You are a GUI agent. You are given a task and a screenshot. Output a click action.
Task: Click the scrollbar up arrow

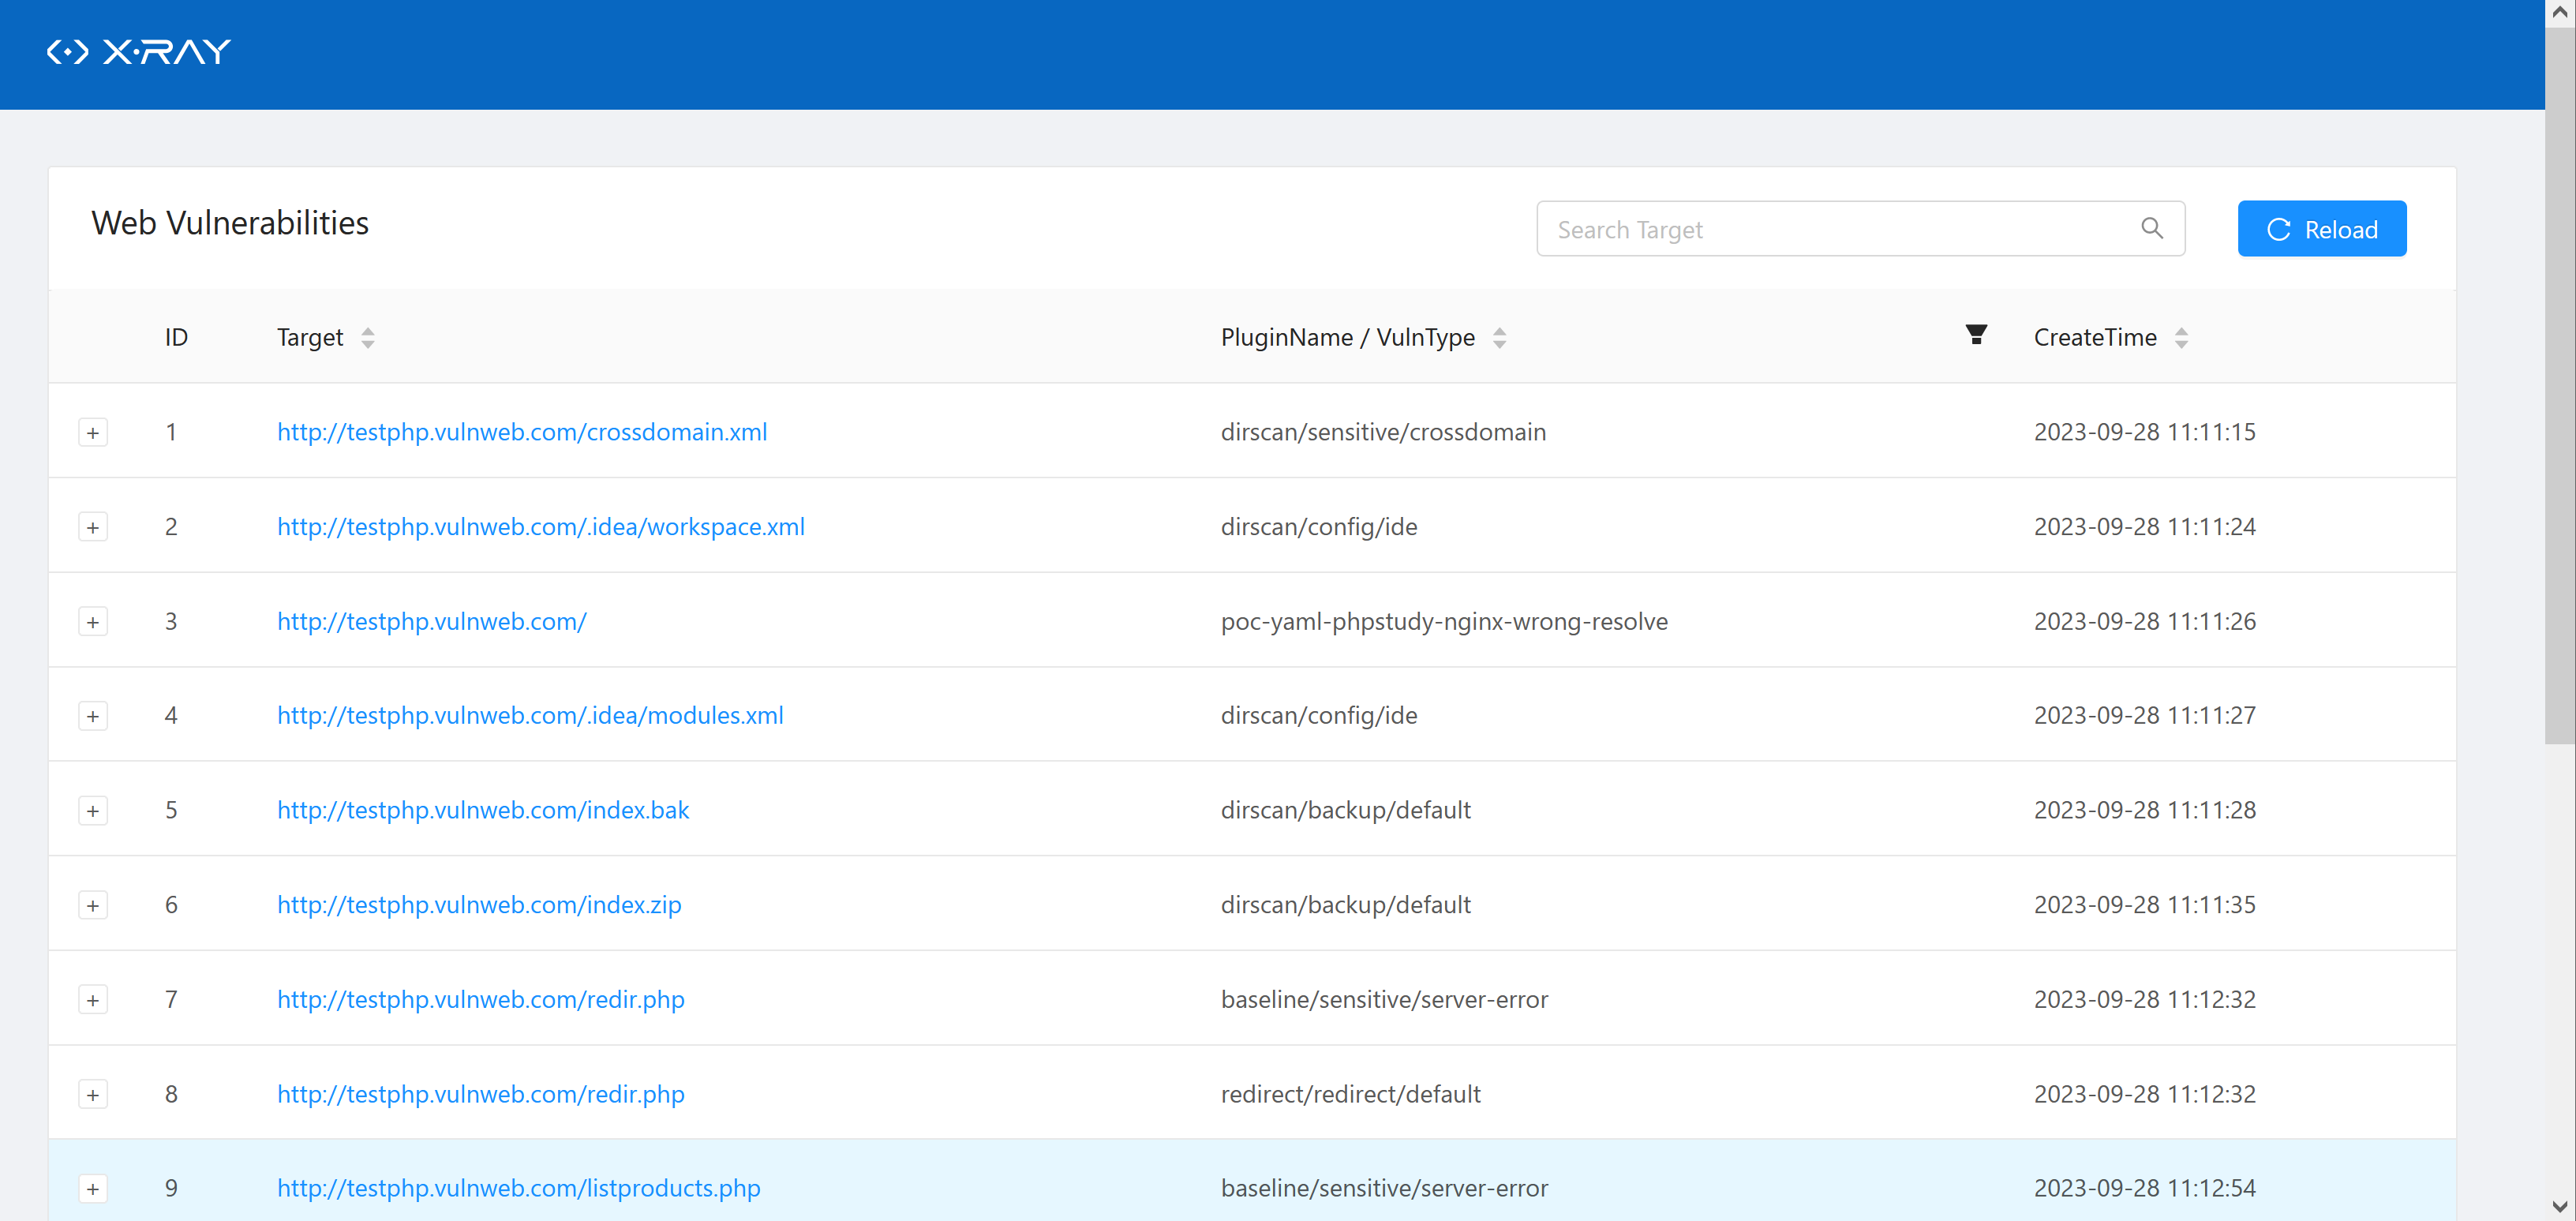(x=2560, y=12)
